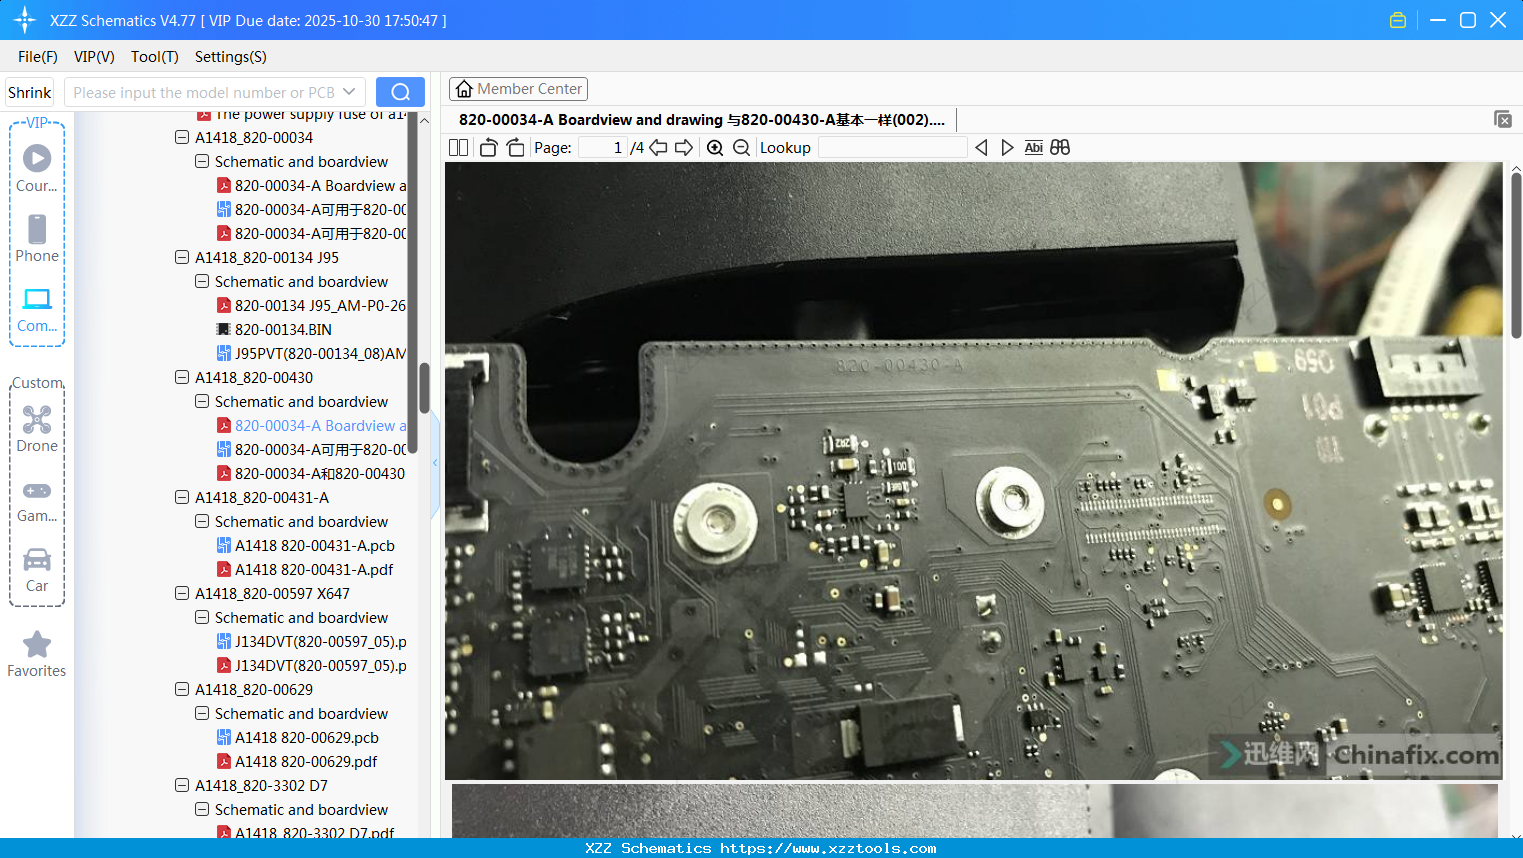Go to next page arrow
This screenshot has height=858, width=1523.
point(684,148)
